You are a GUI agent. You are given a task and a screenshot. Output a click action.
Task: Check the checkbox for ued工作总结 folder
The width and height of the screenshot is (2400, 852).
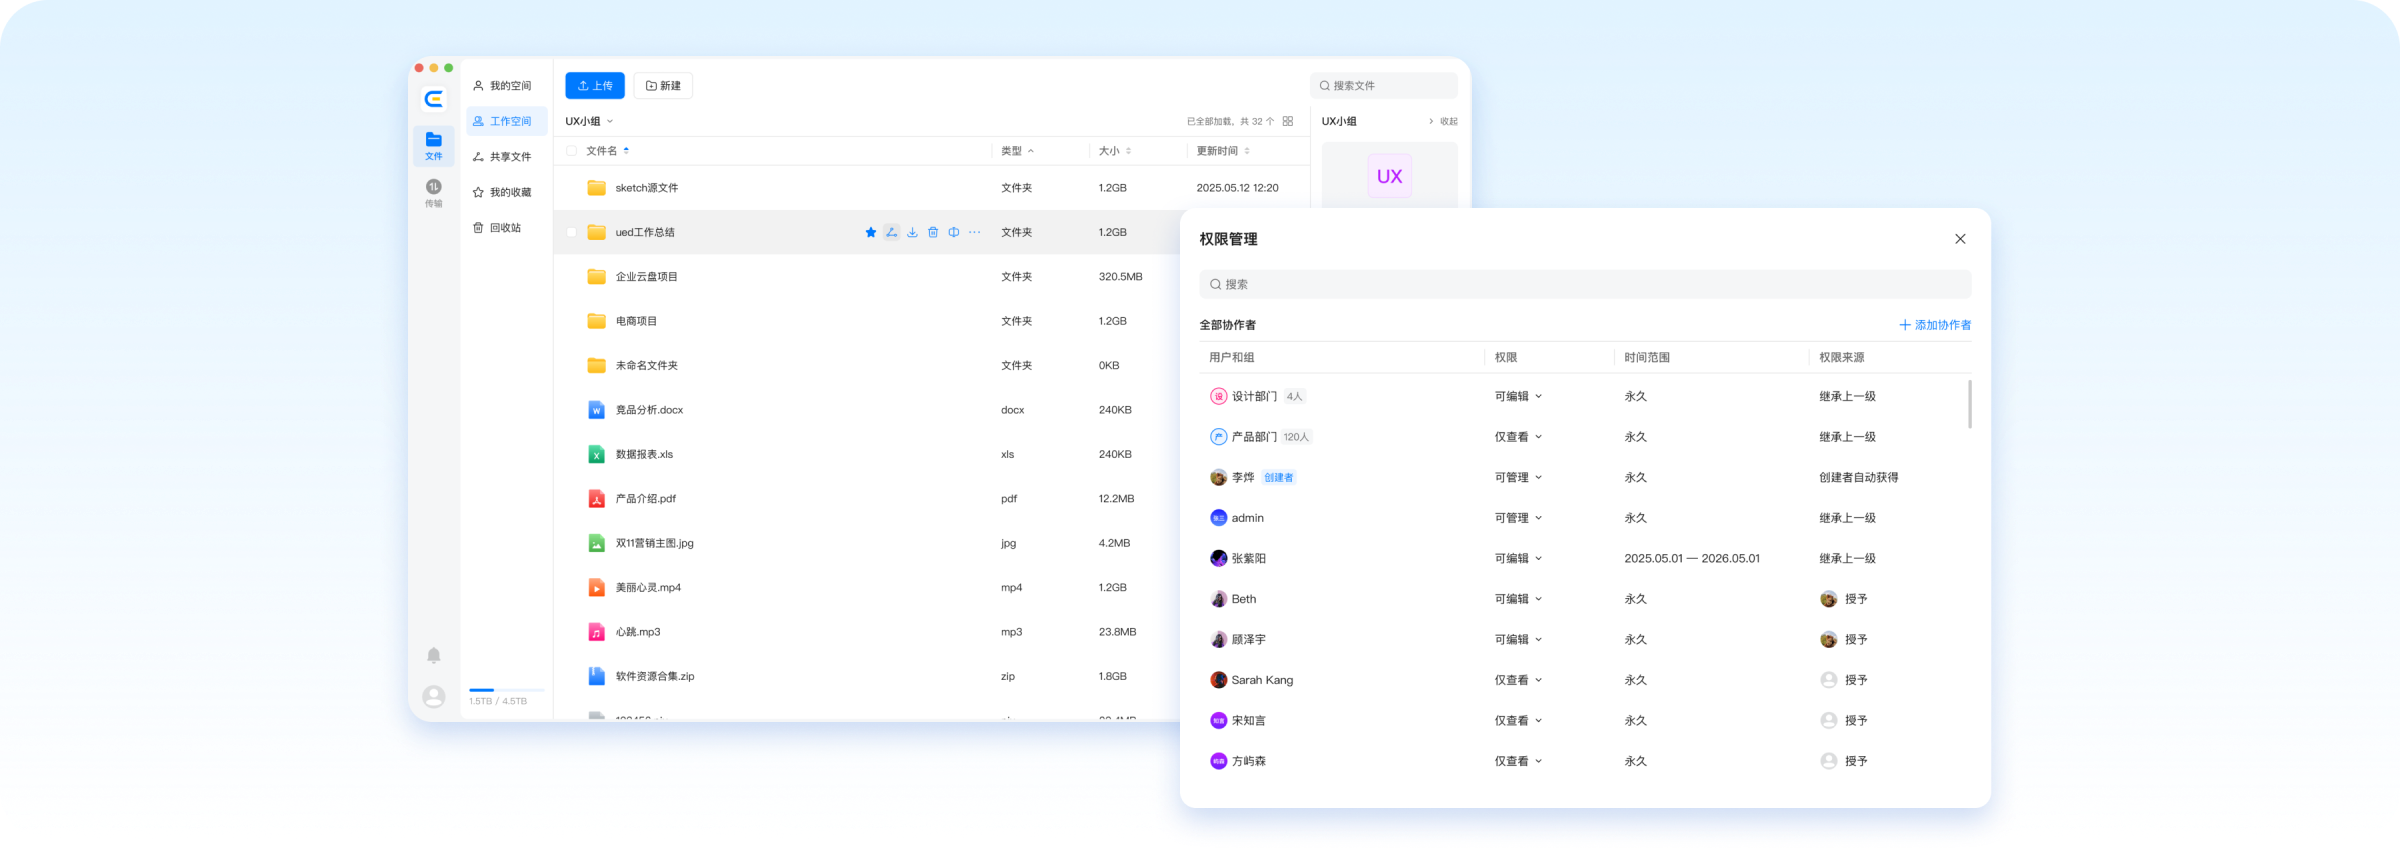coord(571,232)
